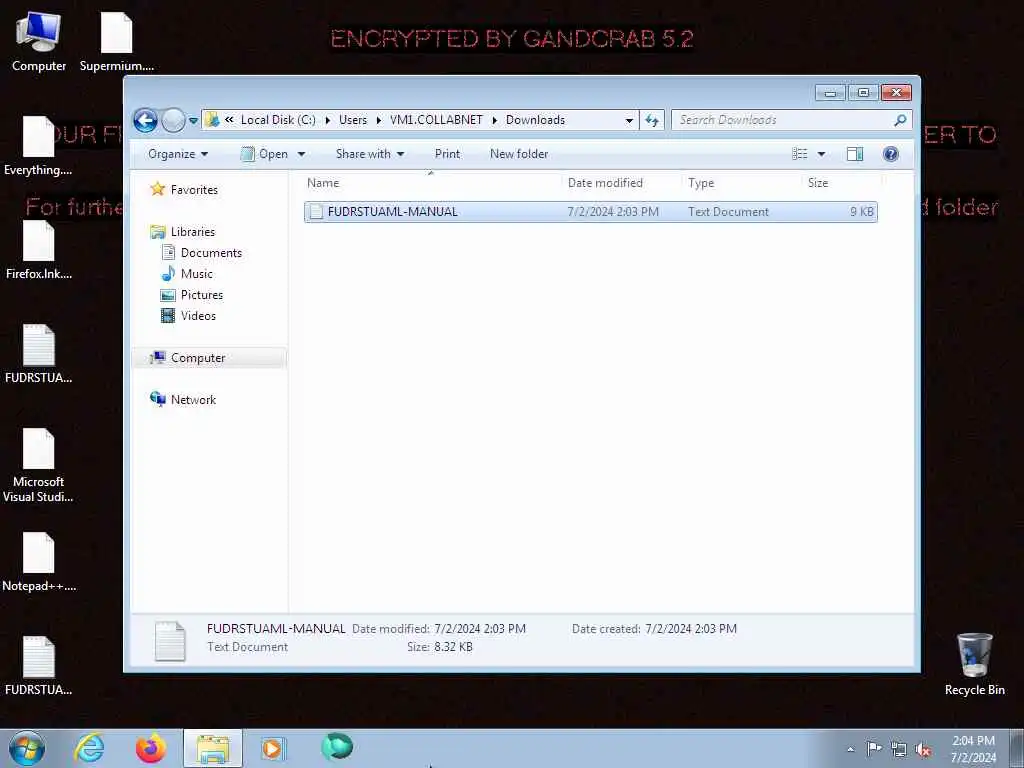Launch Firefox from taskbar
The width and height of the screenshot is (1024, 768).
pyautogui.click(x=151, y=748)
